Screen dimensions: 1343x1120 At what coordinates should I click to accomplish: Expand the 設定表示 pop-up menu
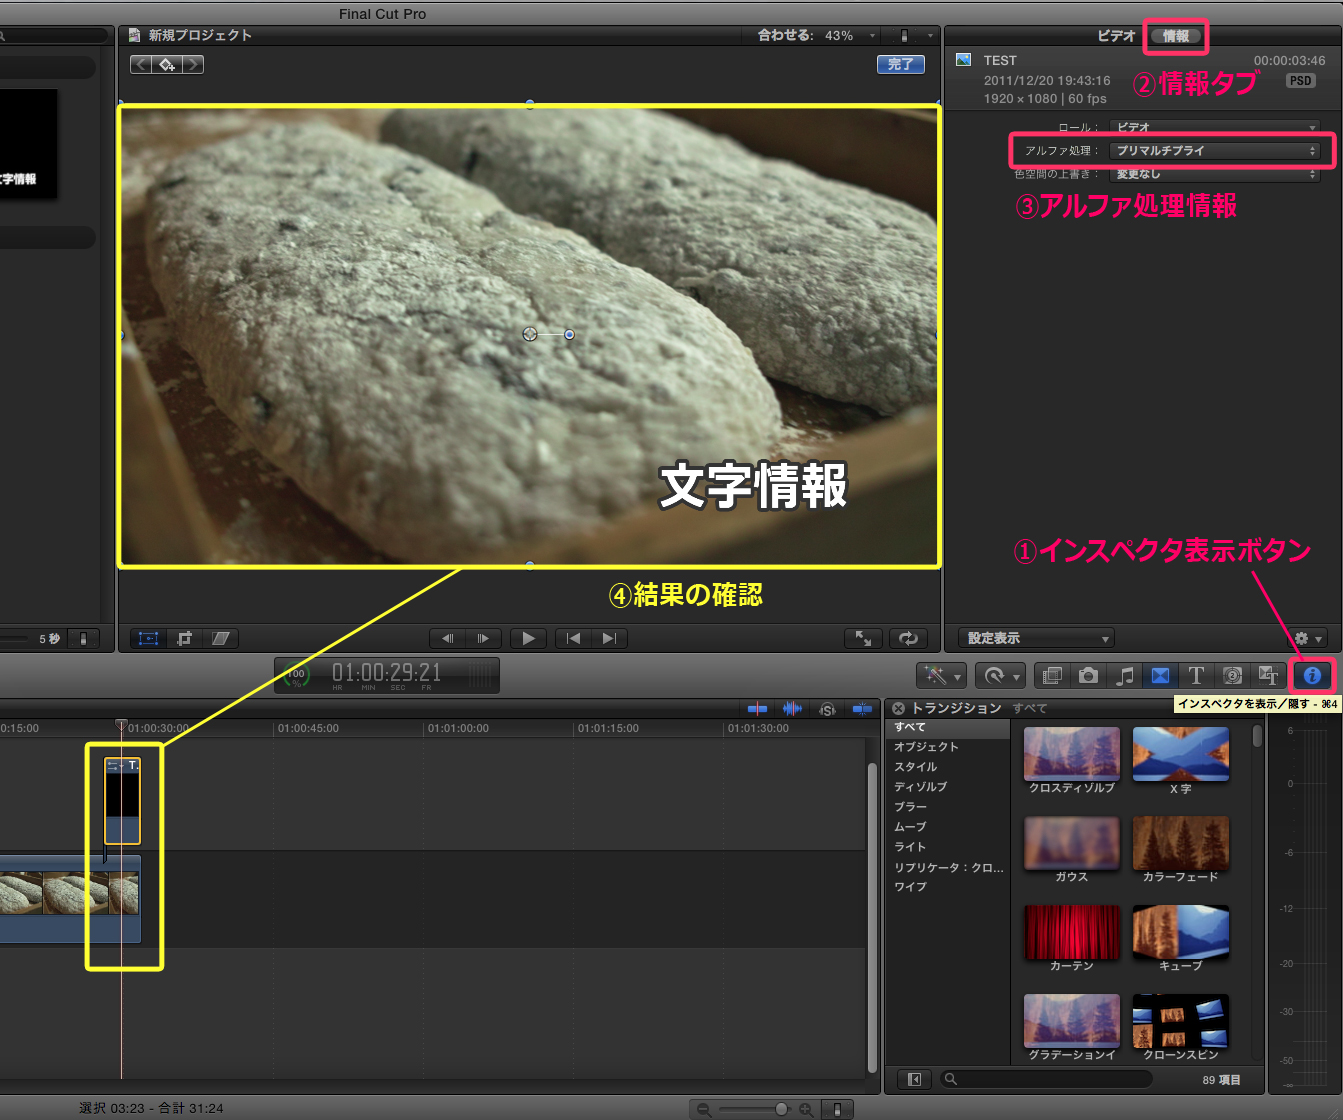click(1036, 638)
